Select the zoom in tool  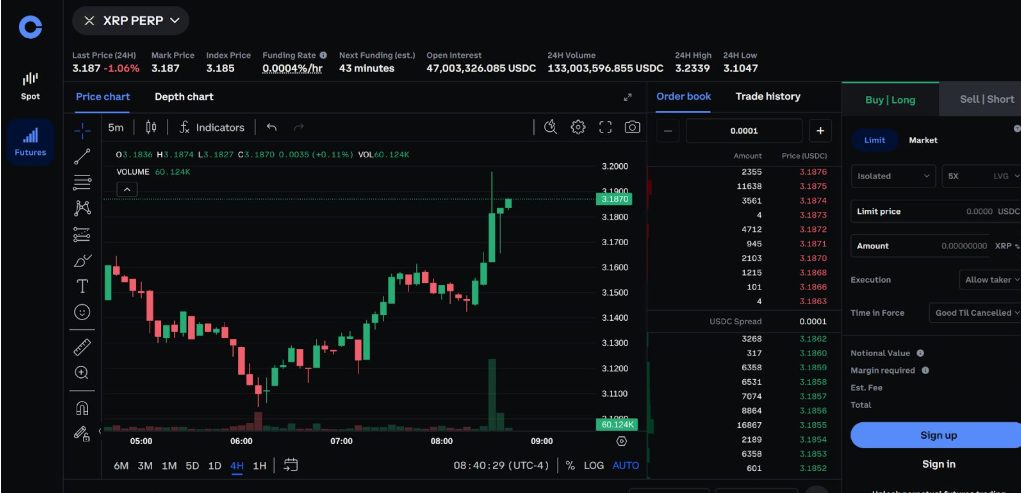[82, 373]
